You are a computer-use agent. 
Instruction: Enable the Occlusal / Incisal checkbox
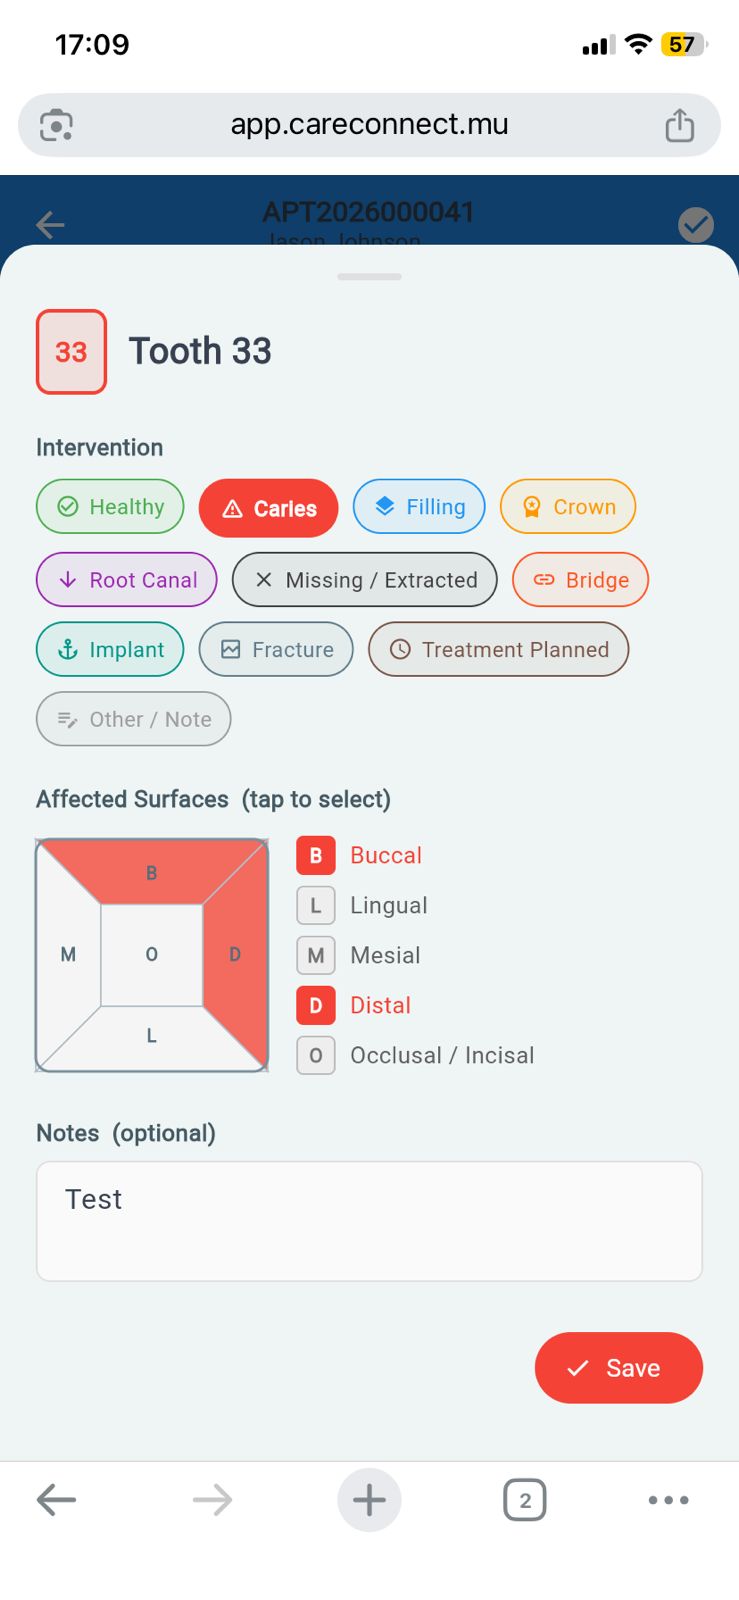pos(316,1056)
